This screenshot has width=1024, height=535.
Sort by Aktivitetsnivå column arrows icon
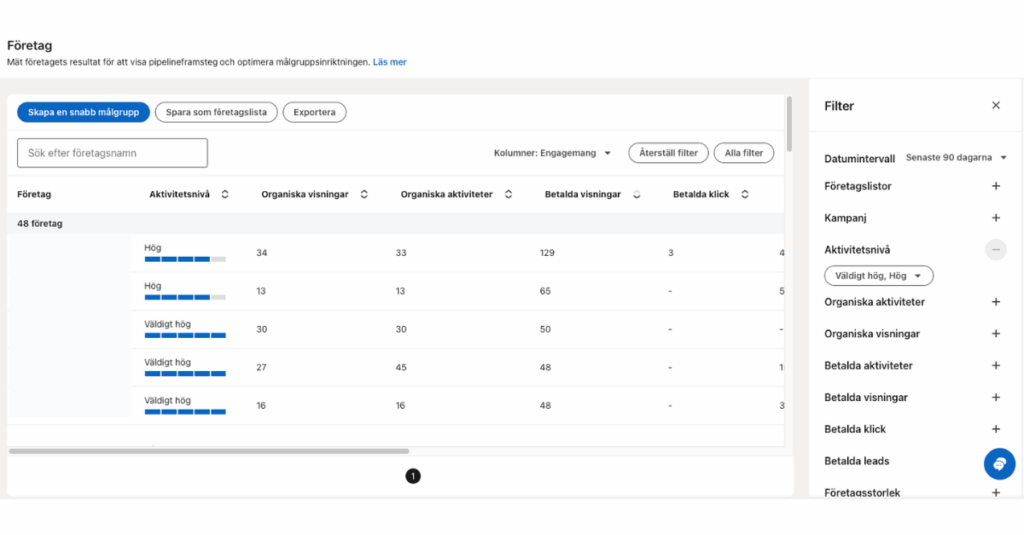pyautogui.click(x=225, y=194)
